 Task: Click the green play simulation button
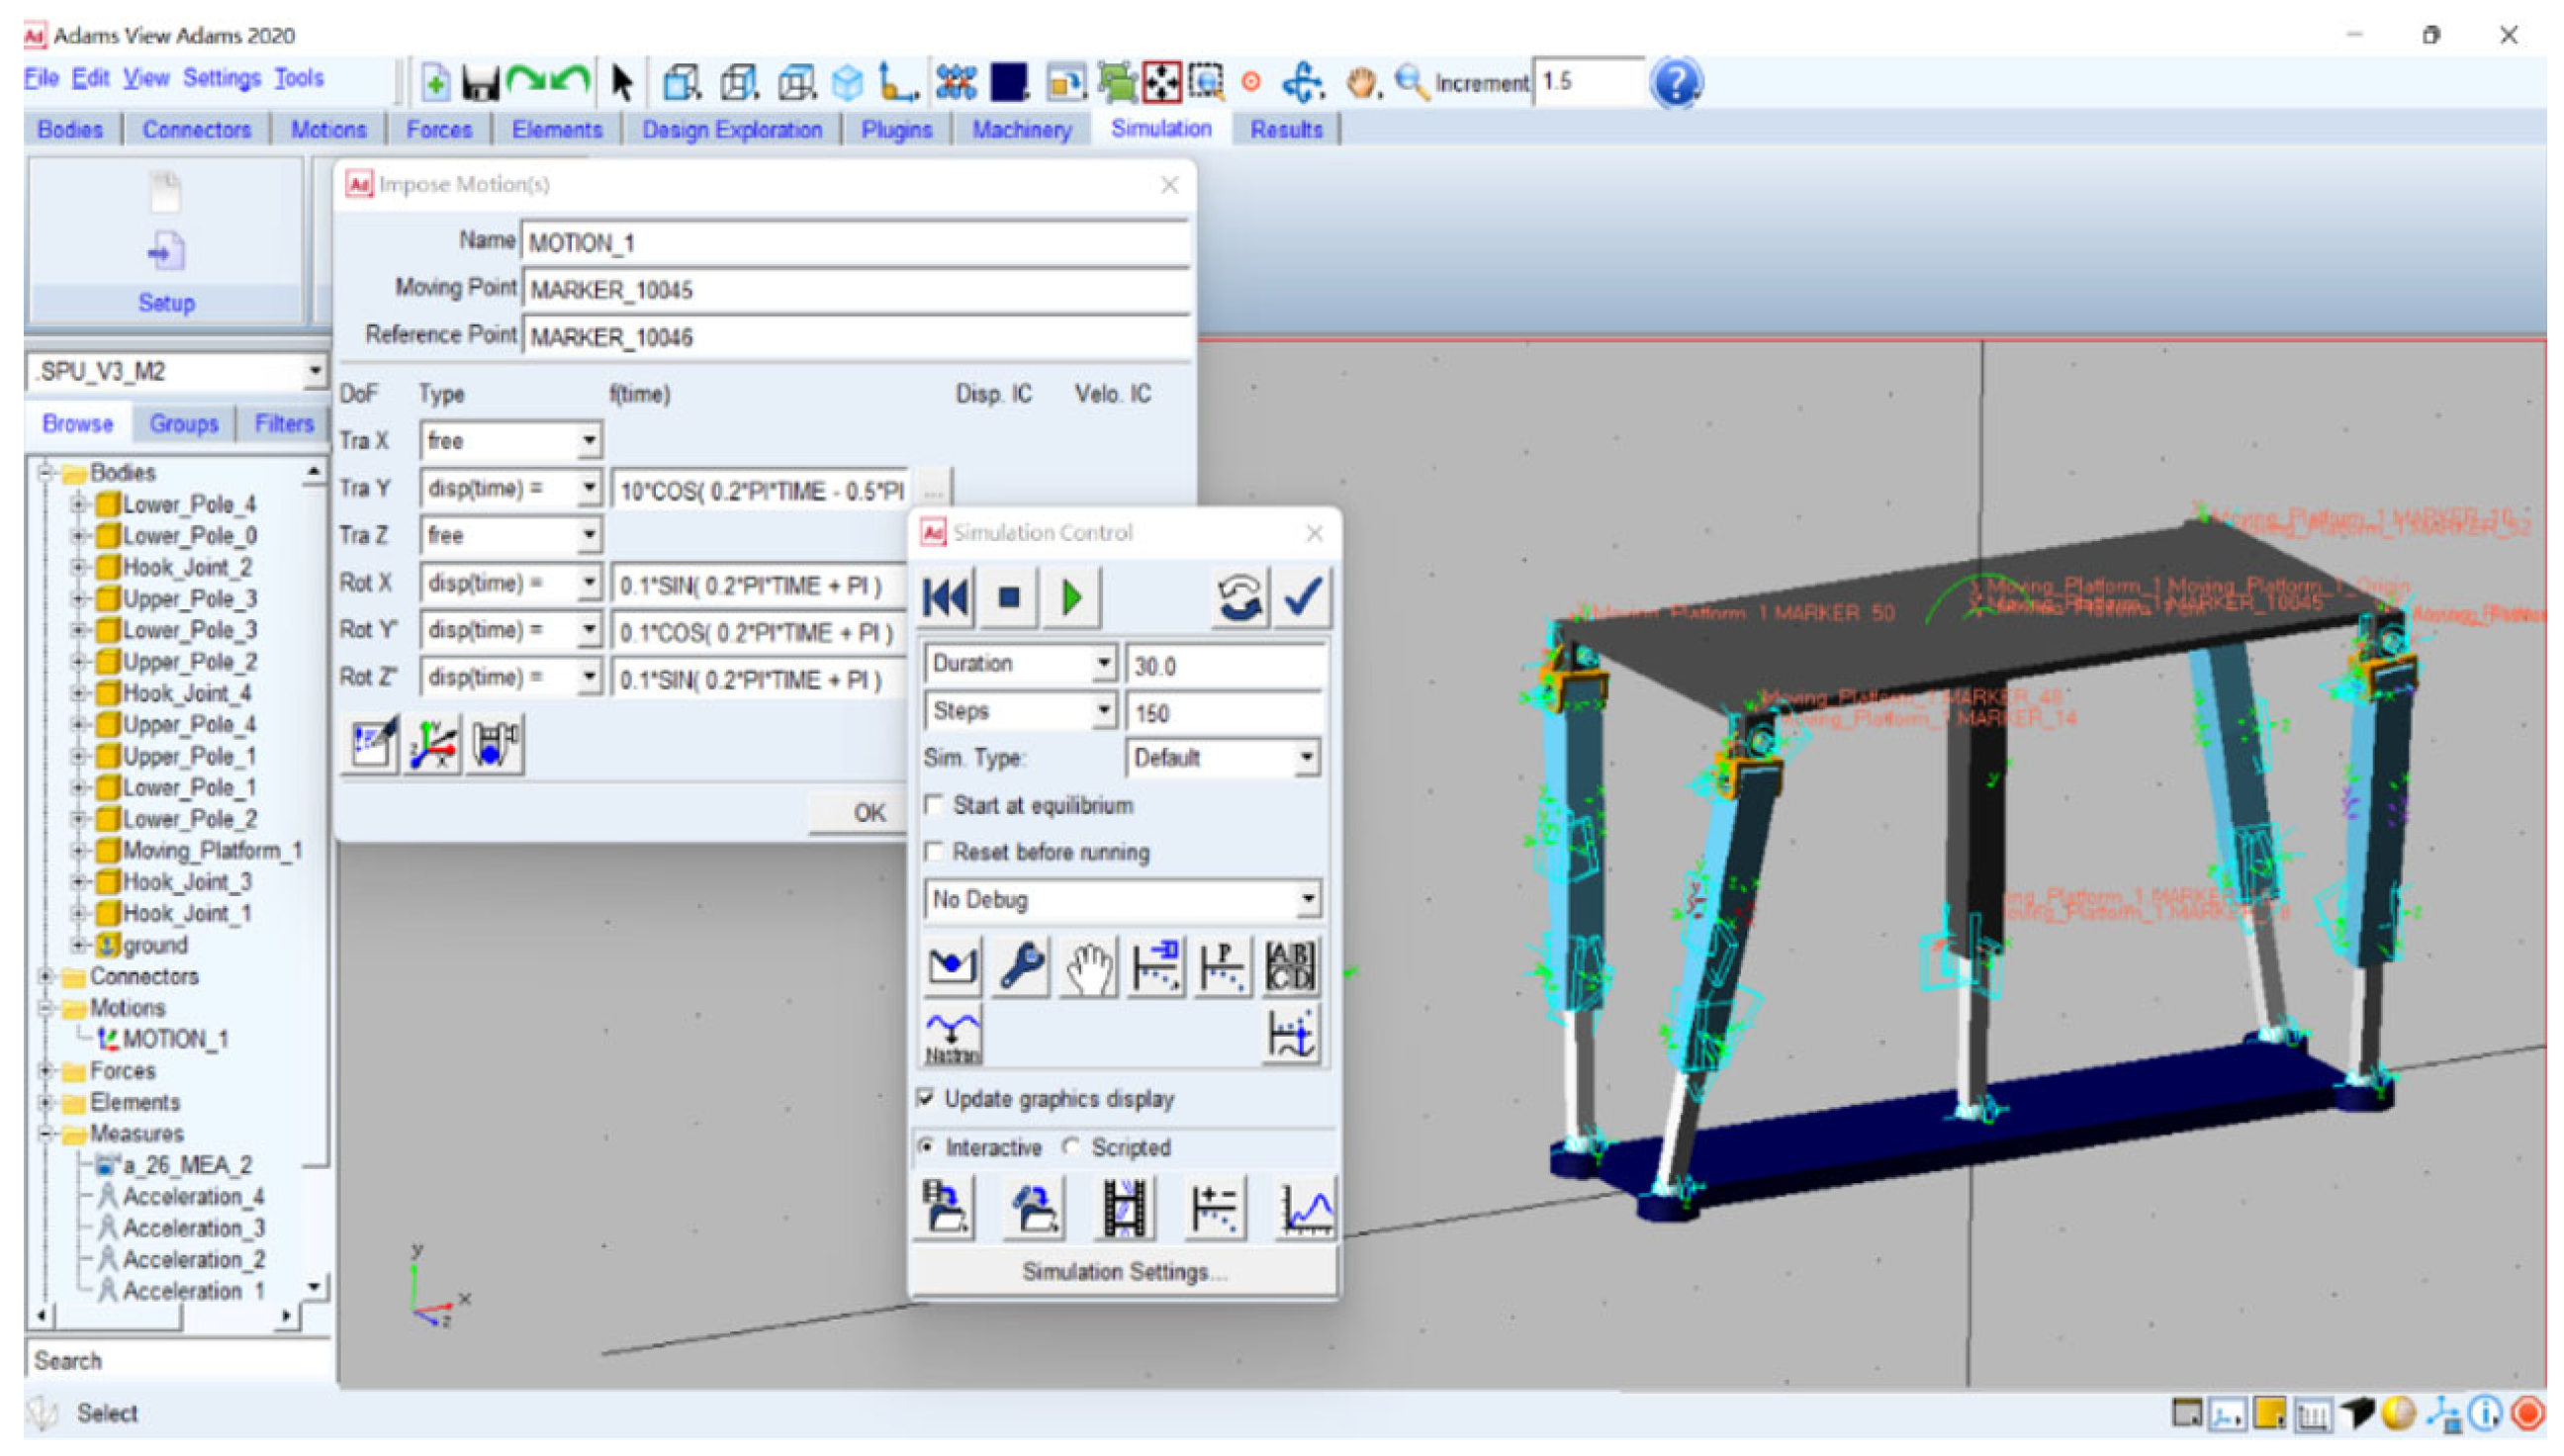pos(1071,598)
